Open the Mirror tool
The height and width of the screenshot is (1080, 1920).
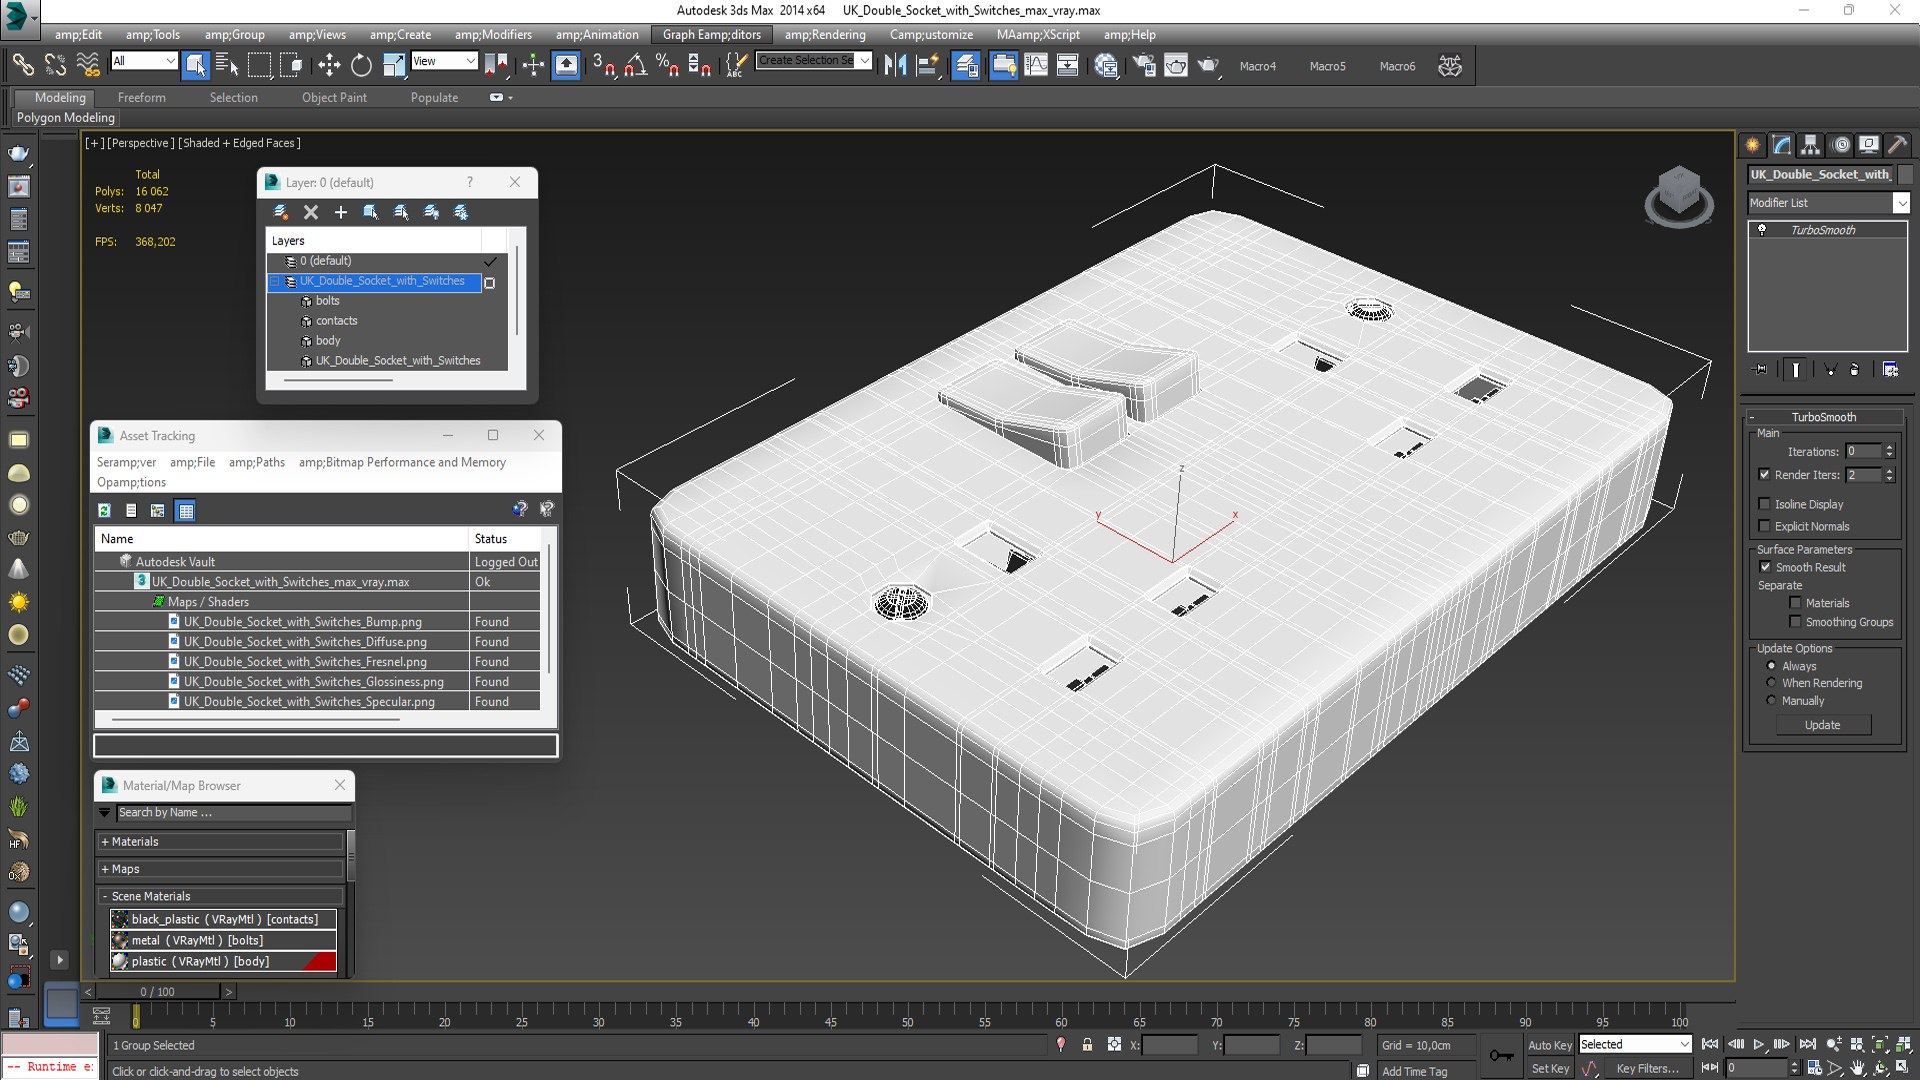(x=895, y=66)
